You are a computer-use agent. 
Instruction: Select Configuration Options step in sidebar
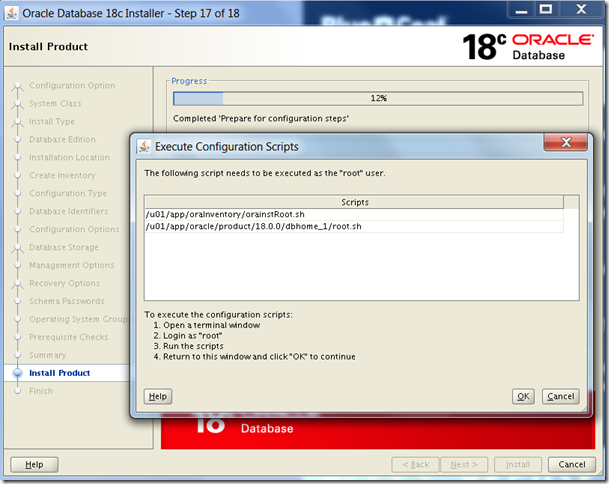tap(74, 229)
